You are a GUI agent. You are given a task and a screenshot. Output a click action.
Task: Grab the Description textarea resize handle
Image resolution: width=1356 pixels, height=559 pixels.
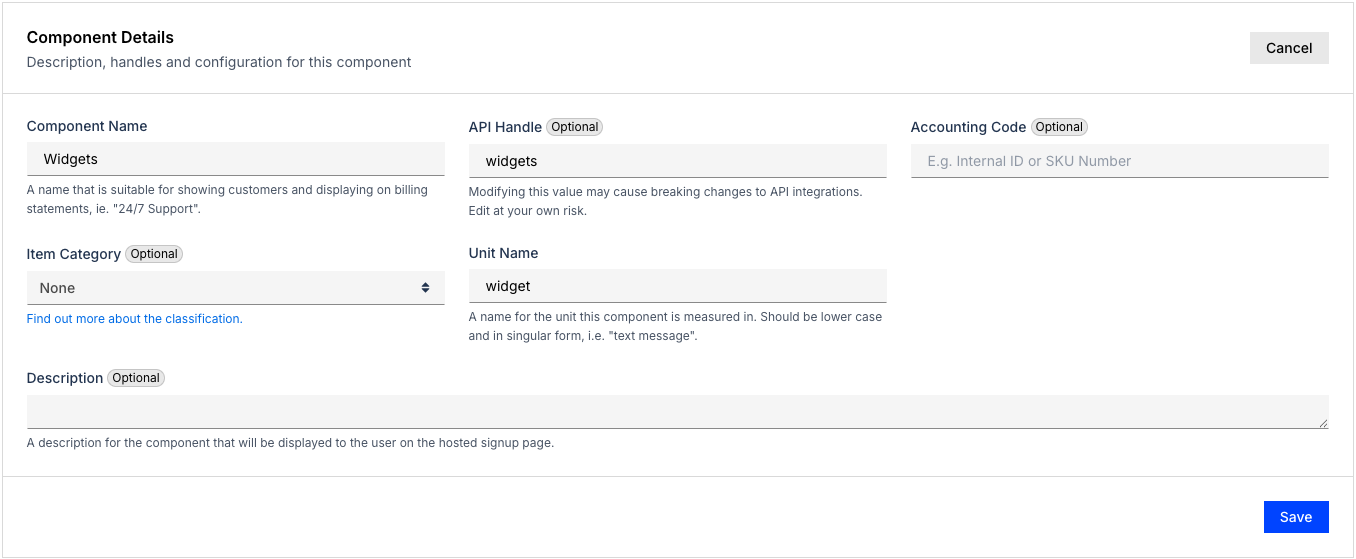[x=1323, y=423]
